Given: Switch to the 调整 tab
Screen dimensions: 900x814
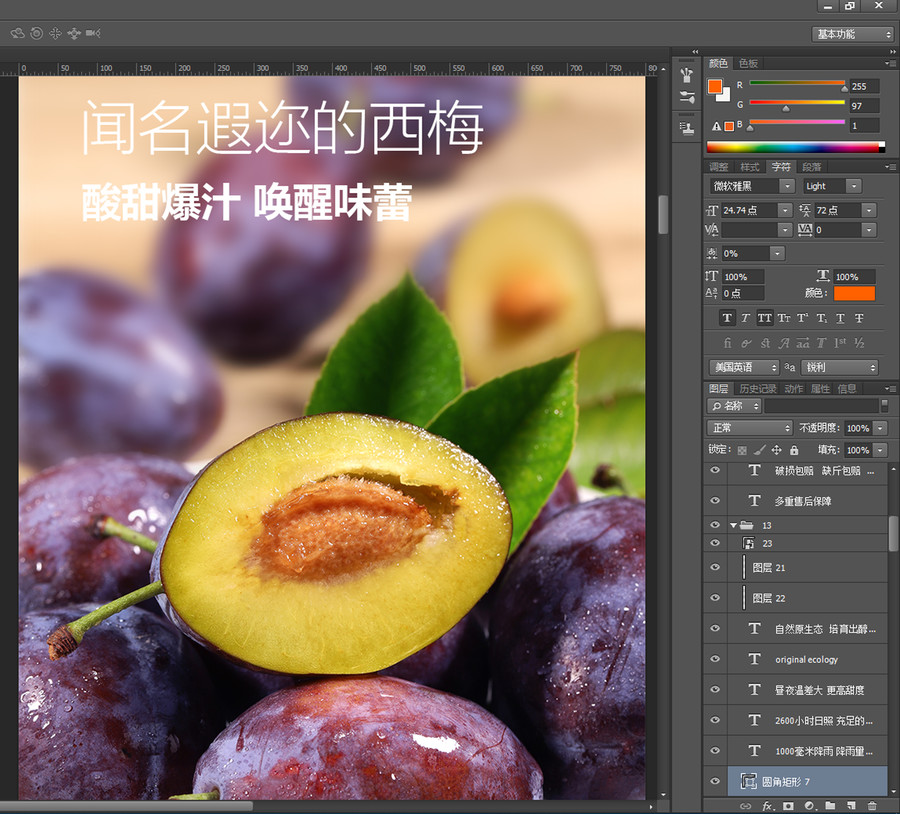Looking at the screenshot, I should click(719, 167).
